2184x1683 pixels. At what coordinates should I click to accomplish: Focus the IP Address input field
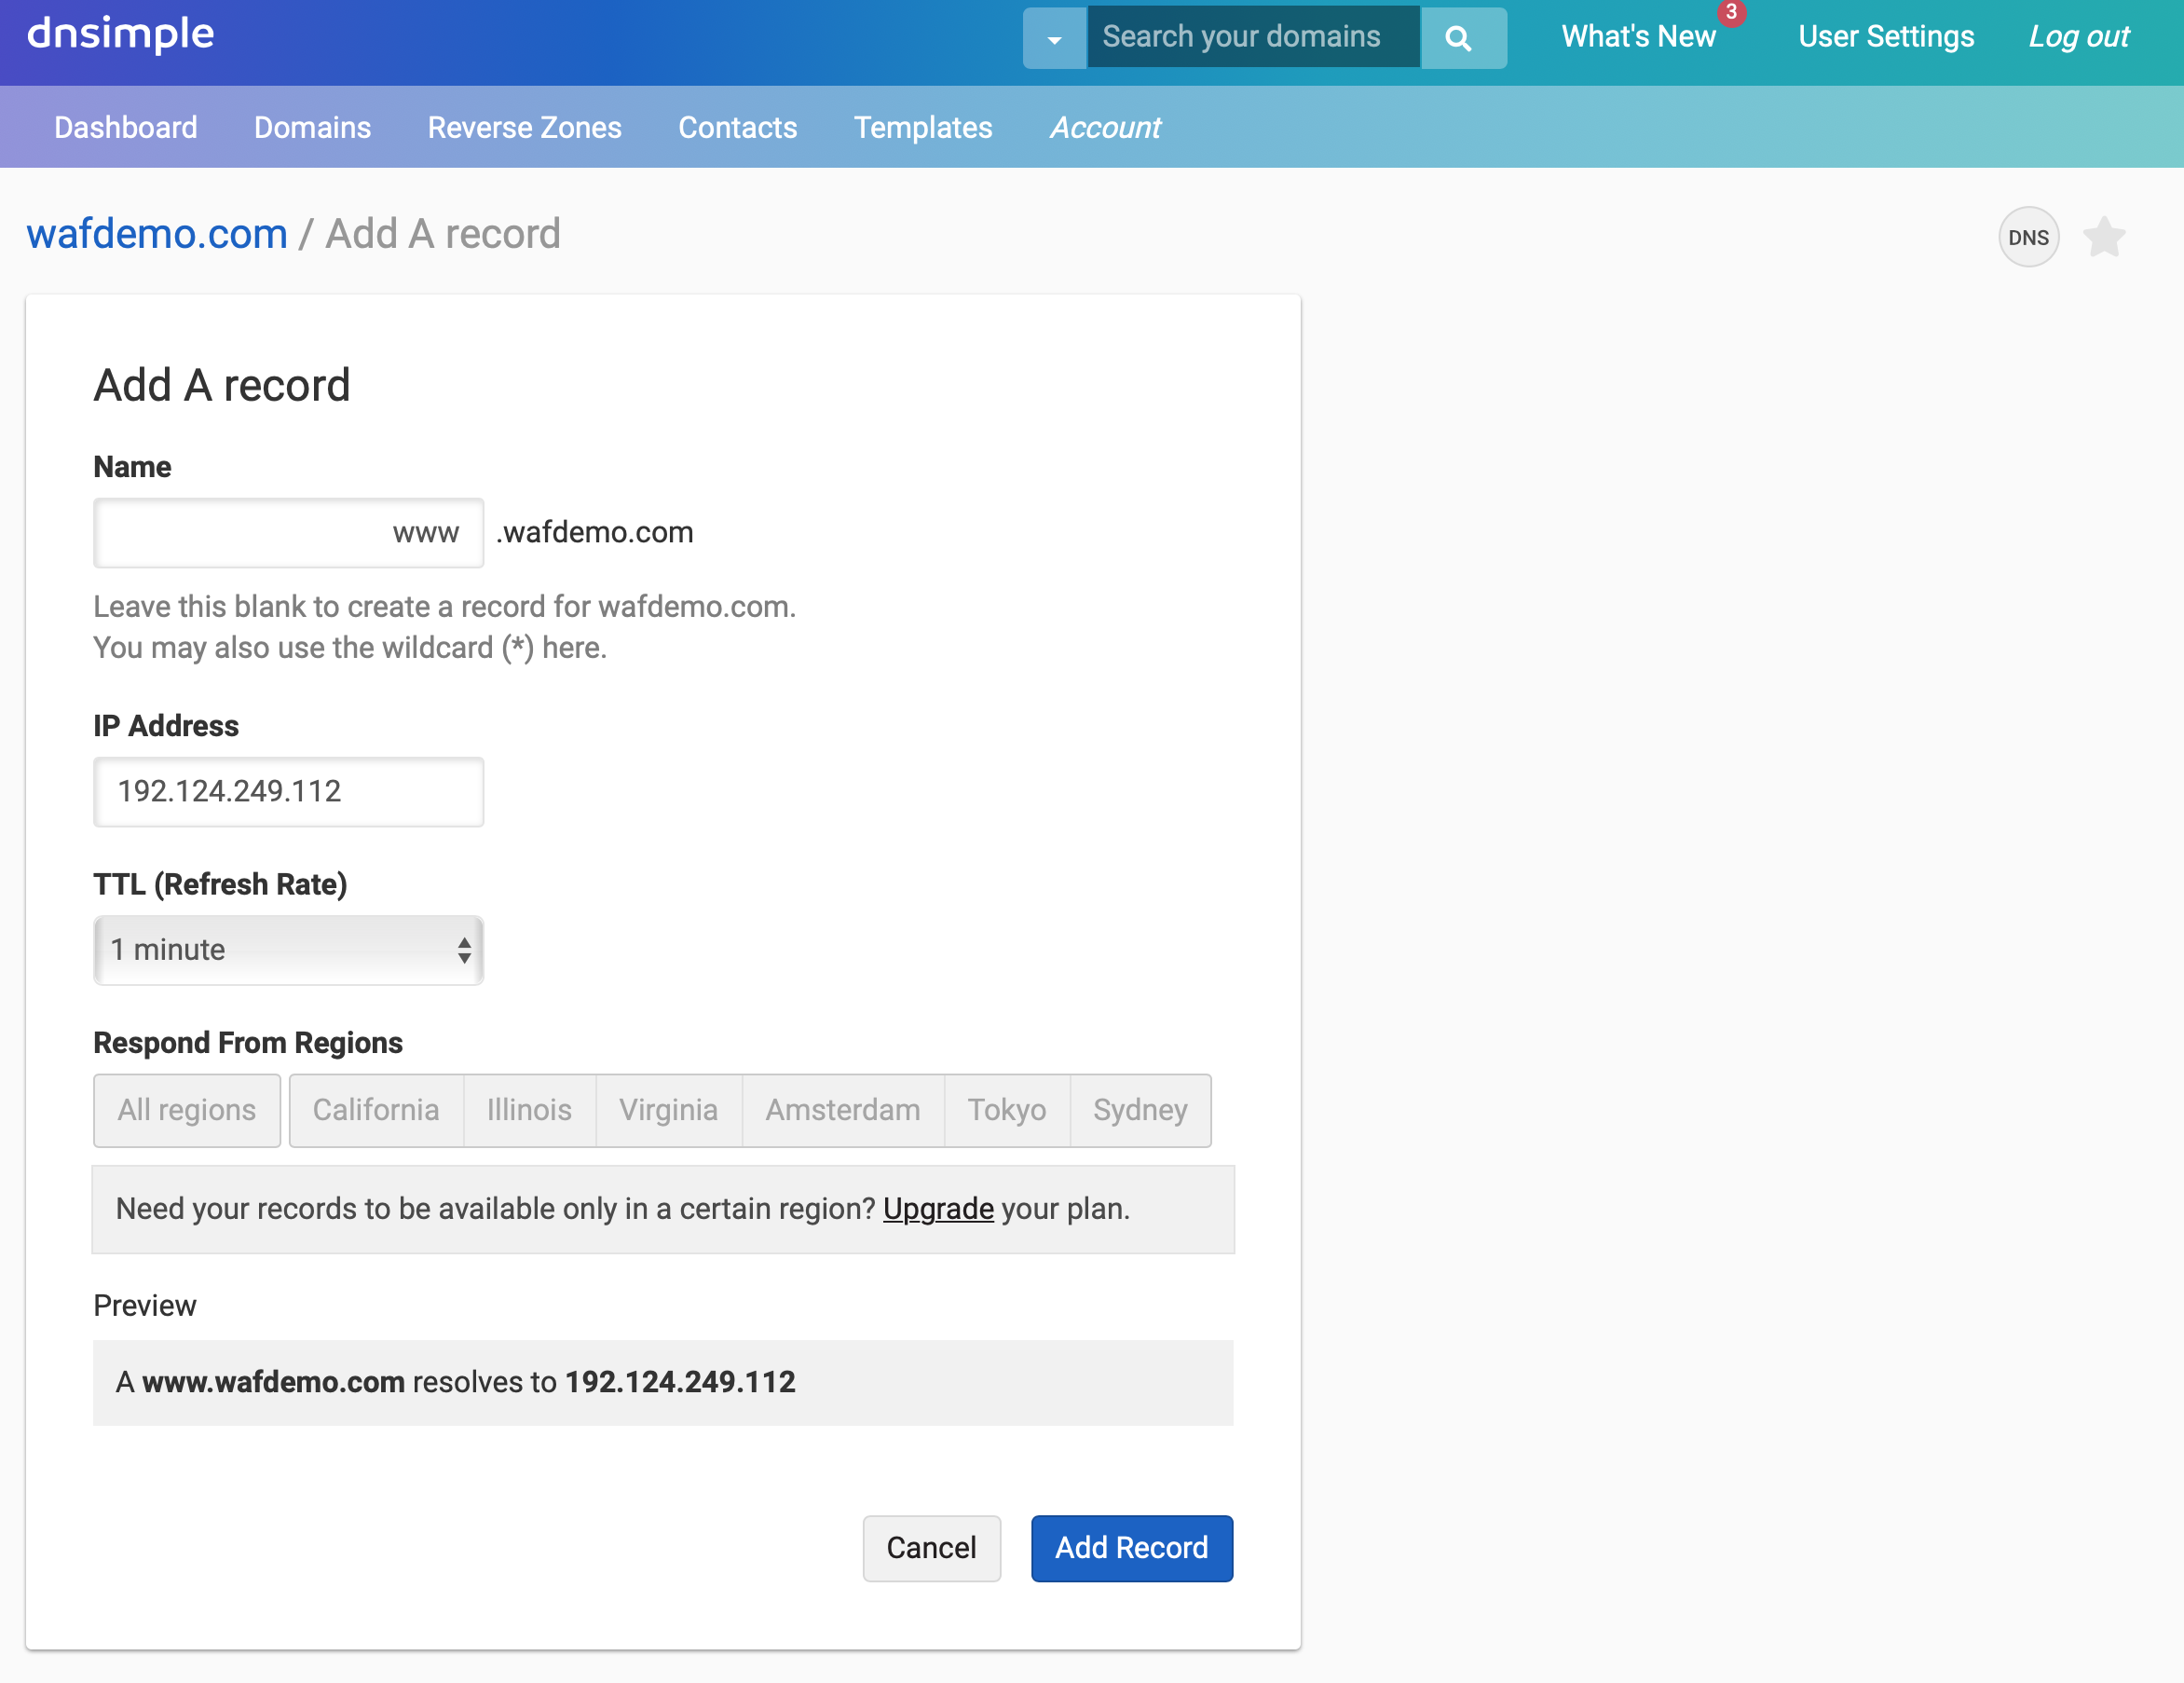[x=288, y=791]
